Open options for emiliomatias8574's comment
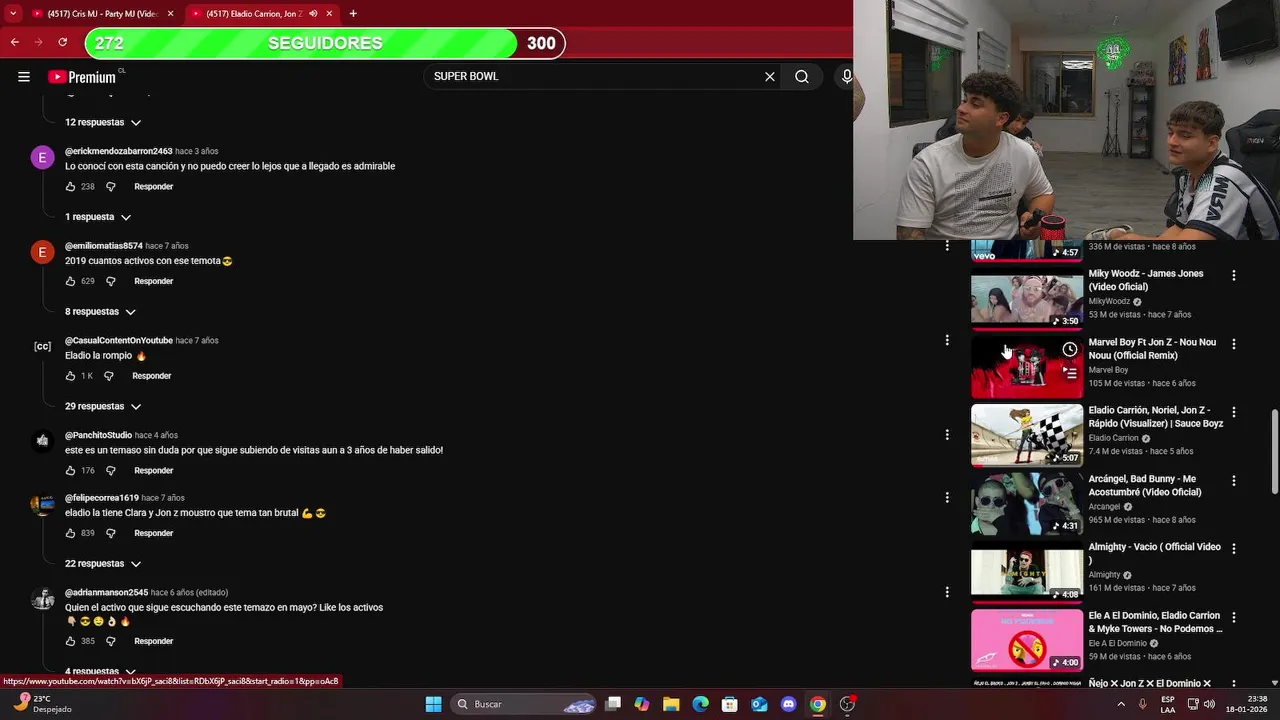This screenshot has height=720, width=1280. pos(947,246)
